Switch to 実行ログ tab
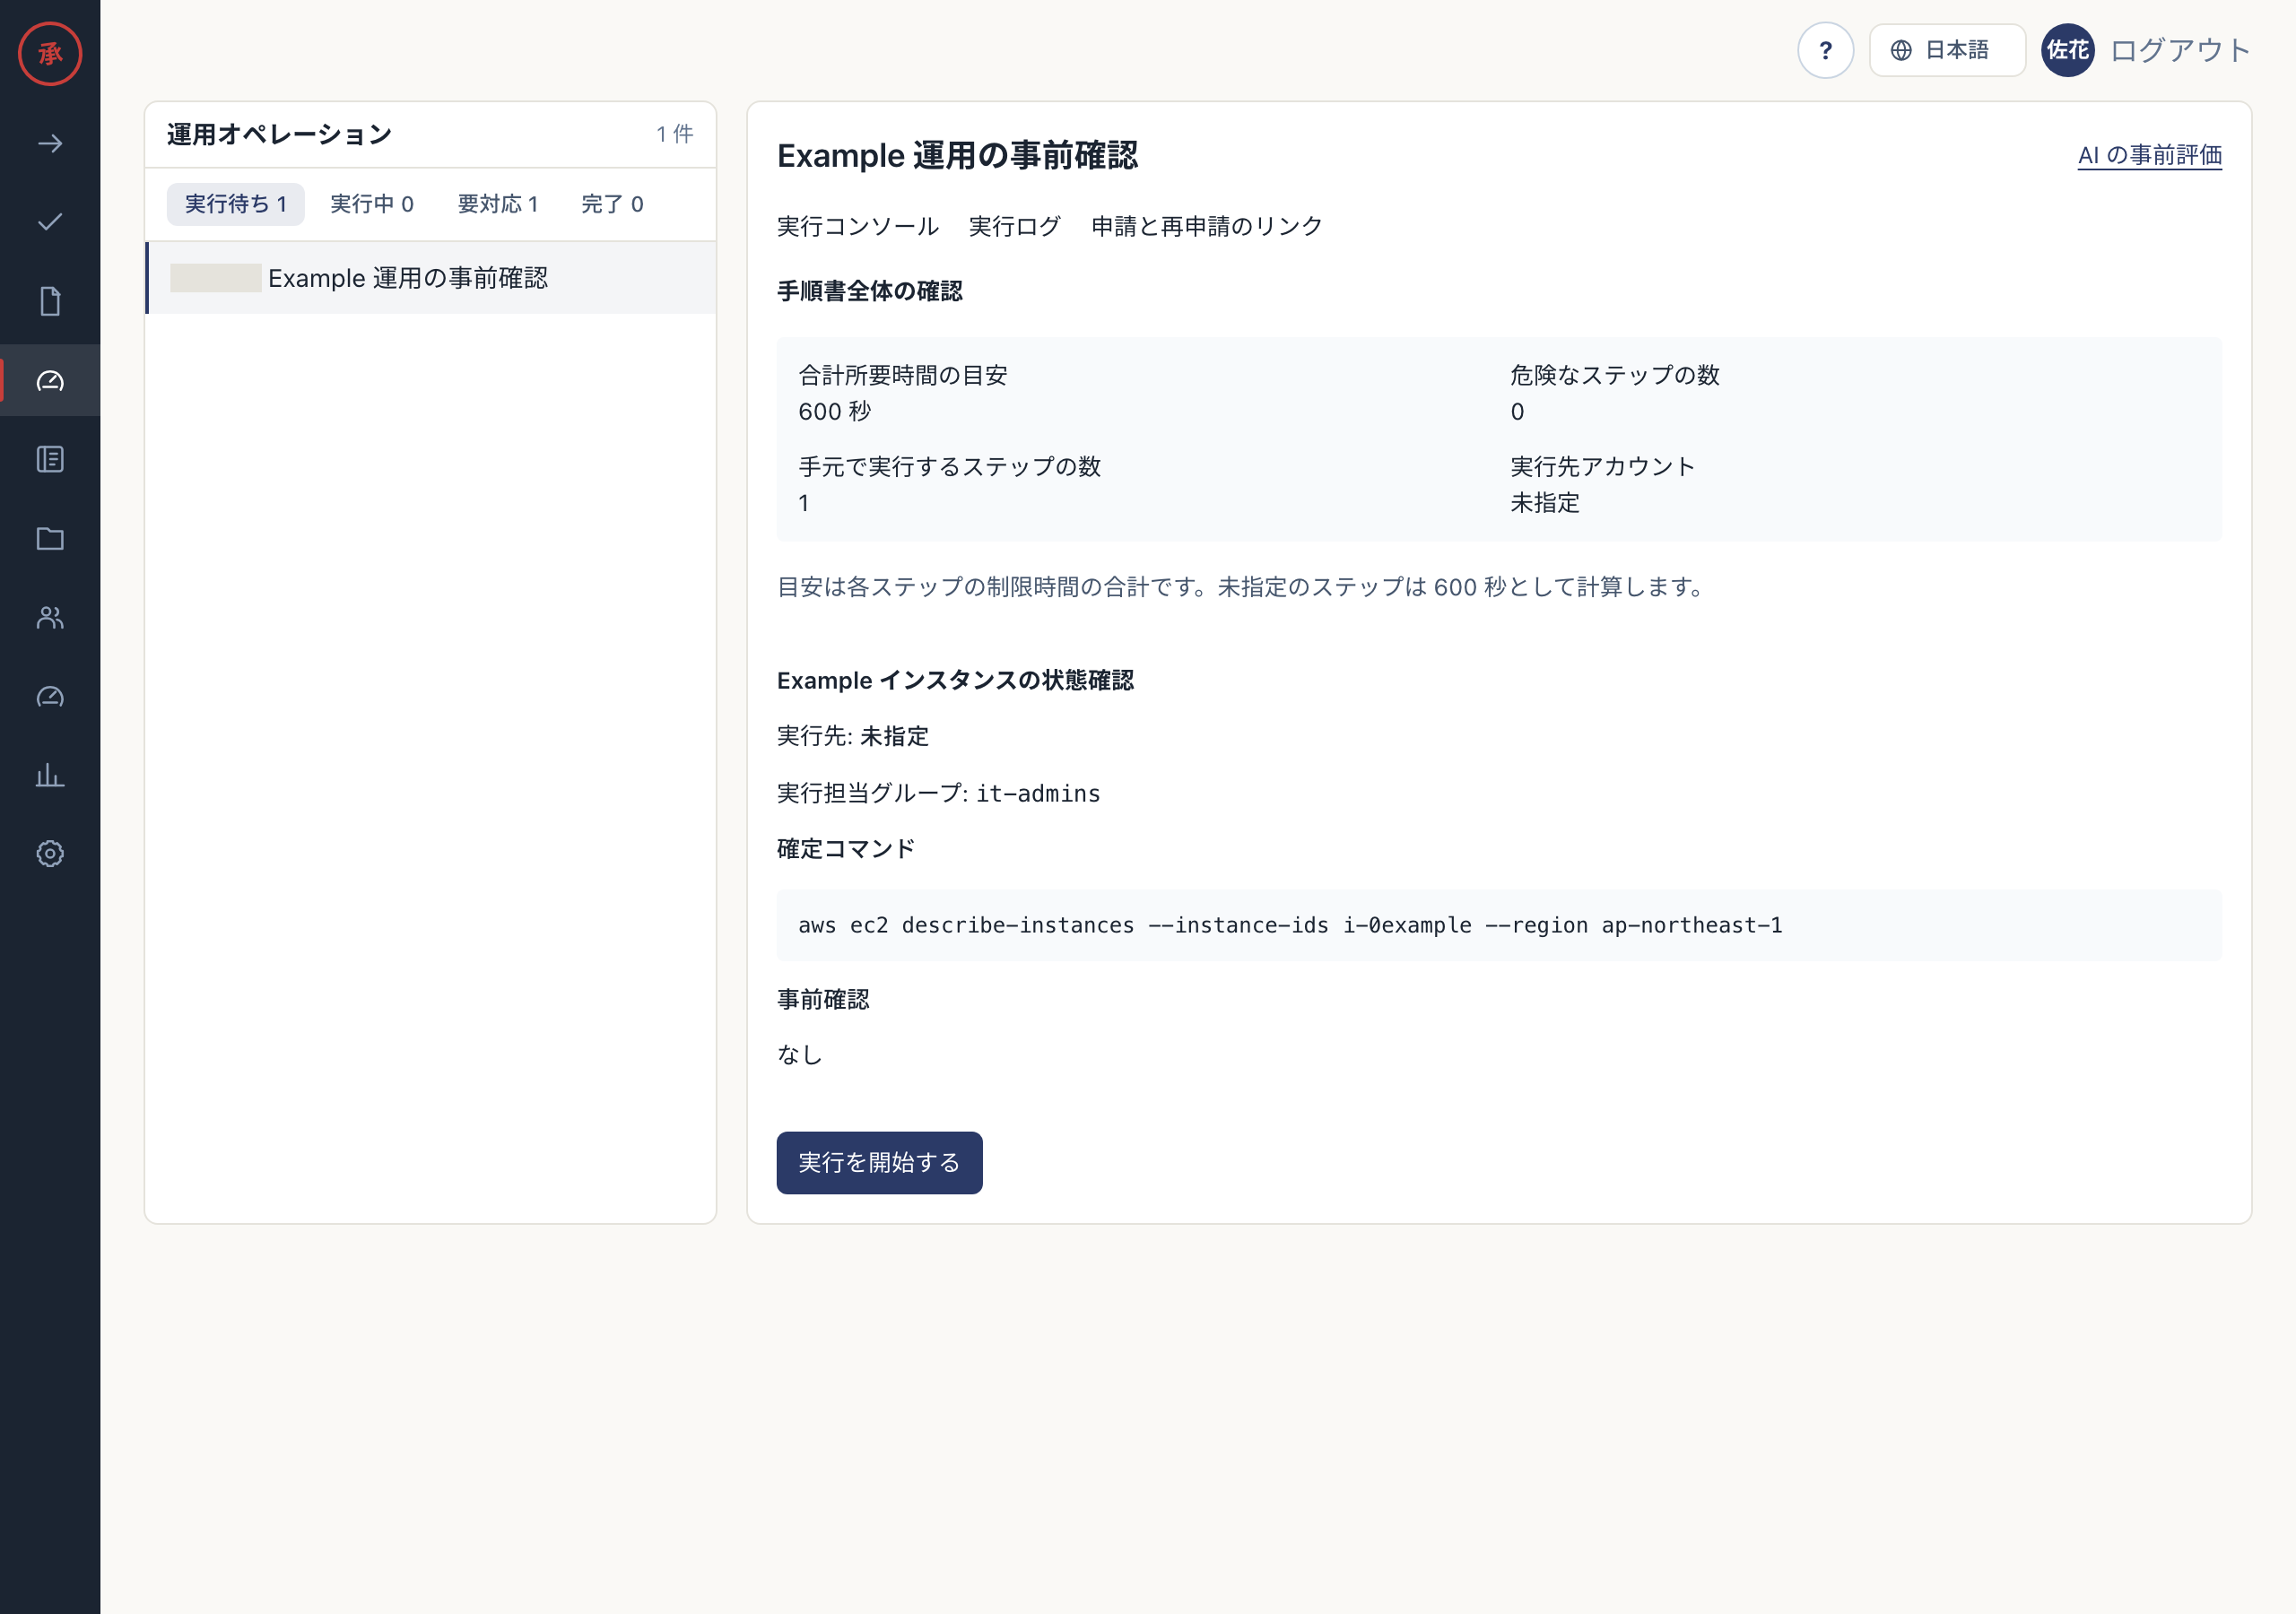The height and width of the screenshot is (1614, 2296). pos(1014,226)
